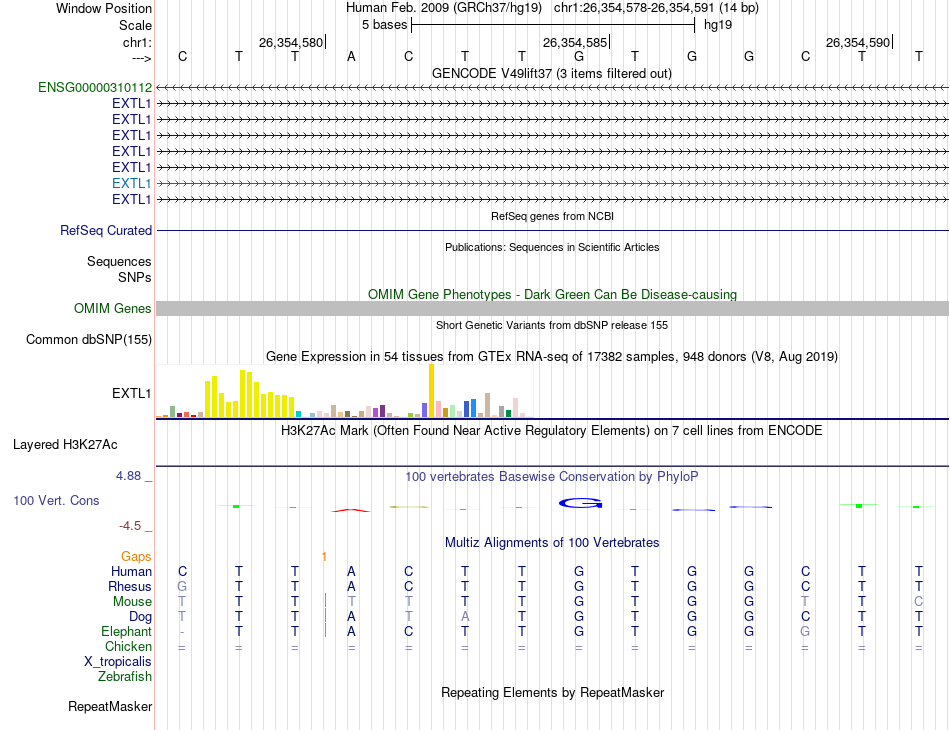Click the orange Gaps label
950x730 pixels.
pos(136,557)
